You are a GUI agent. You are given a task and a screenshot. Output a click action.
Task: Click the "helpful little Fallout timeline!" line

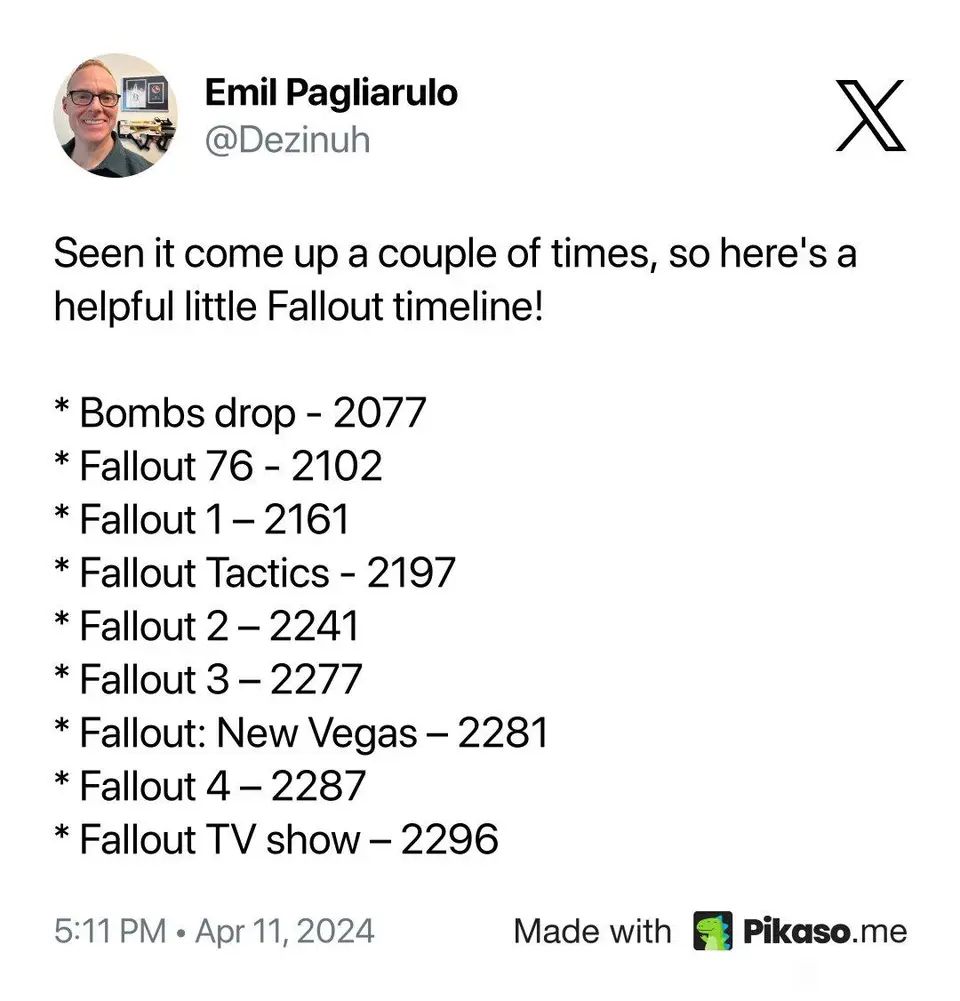[298, 306]
